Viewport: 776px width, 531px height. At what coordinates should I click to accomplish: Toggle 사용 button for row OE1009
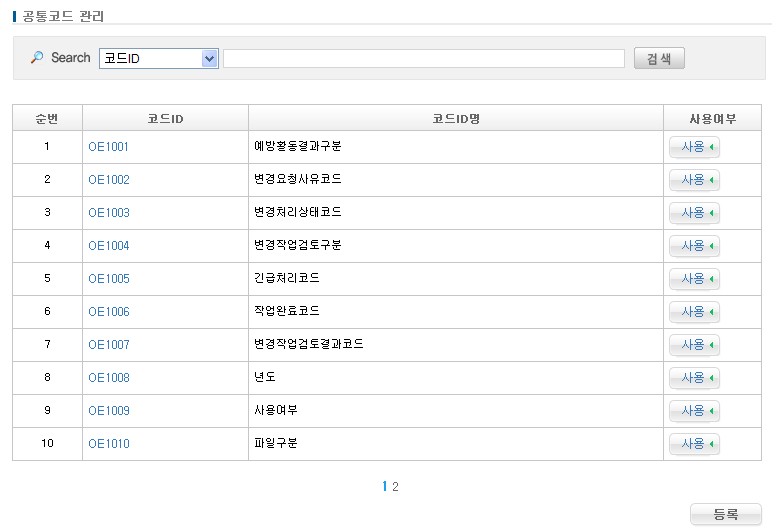point(694,411)
